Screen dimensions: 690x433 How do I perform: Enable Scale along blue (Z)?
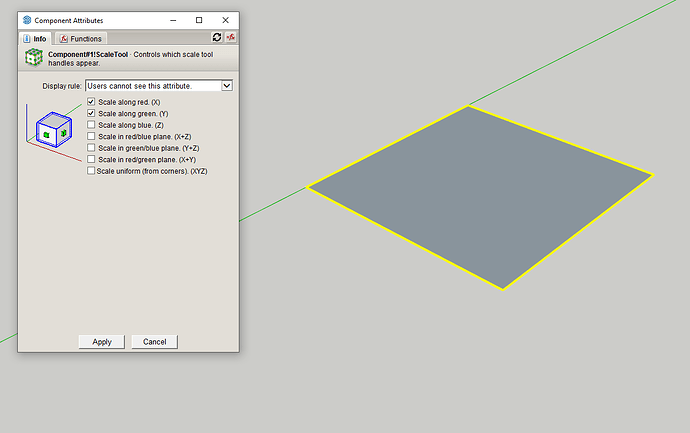[x=91, y=125]
